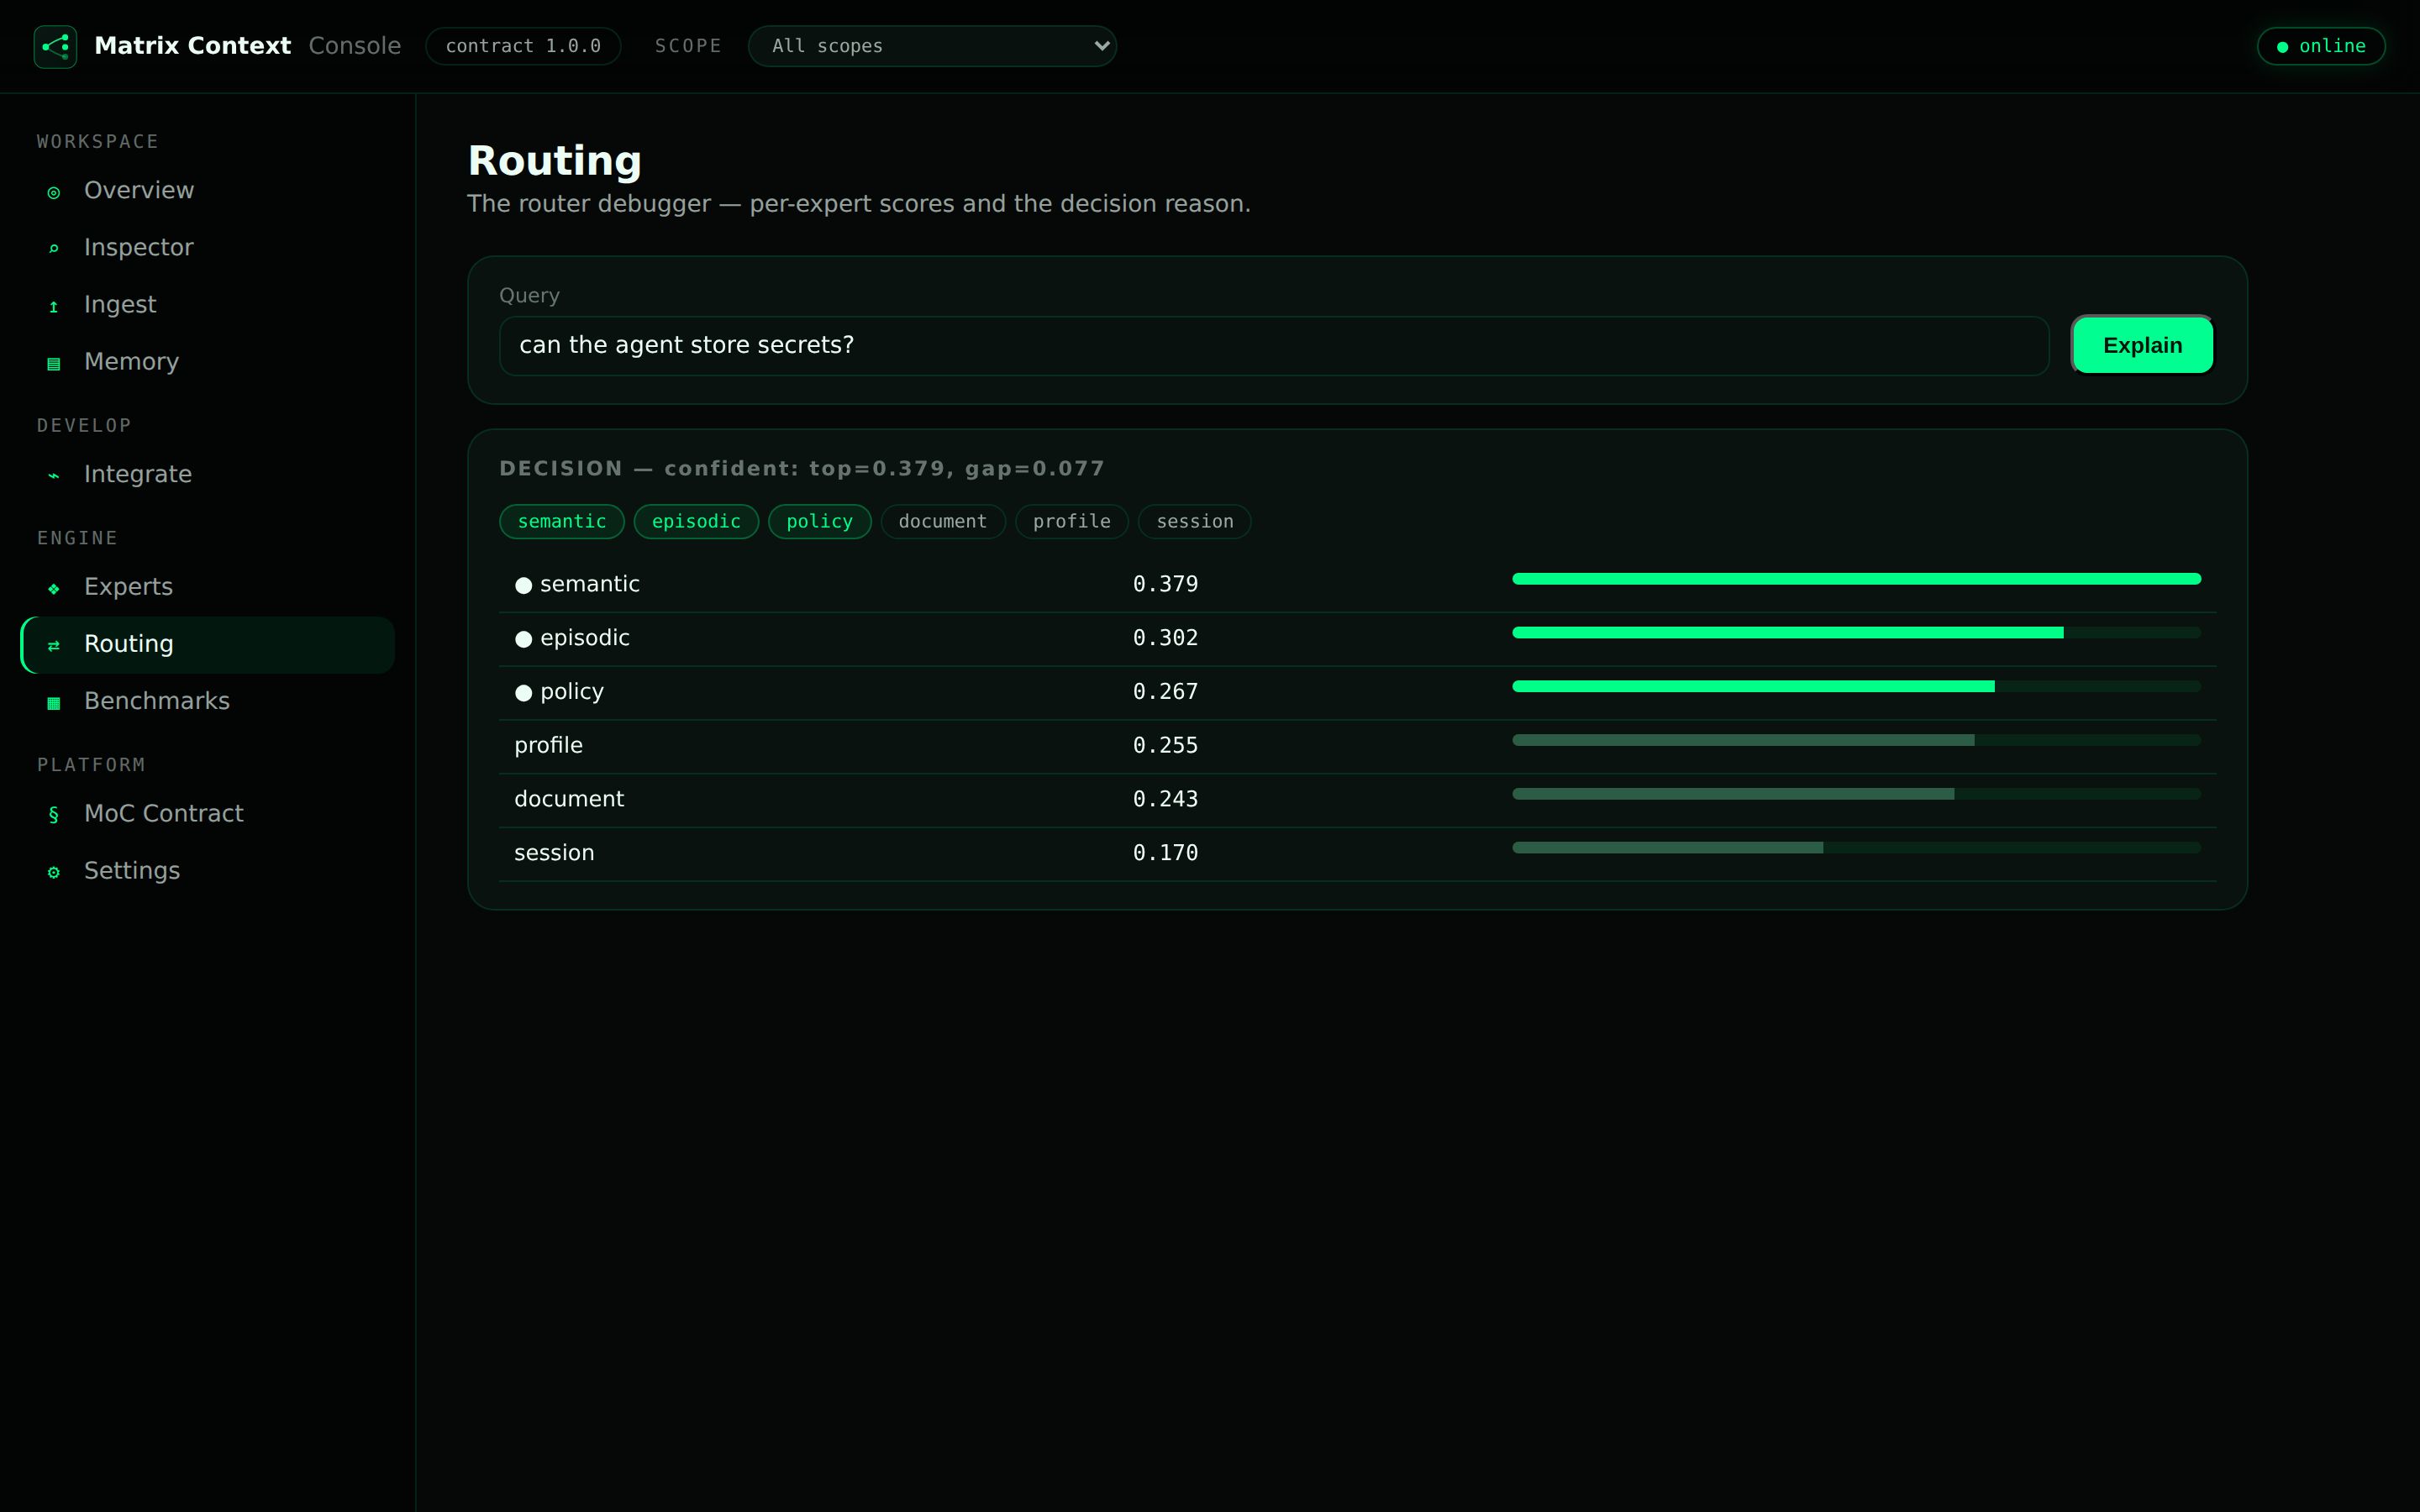Screen dimensions: 2420x1512
Task: Open the Overview page
Action: (x=208, y=190)
